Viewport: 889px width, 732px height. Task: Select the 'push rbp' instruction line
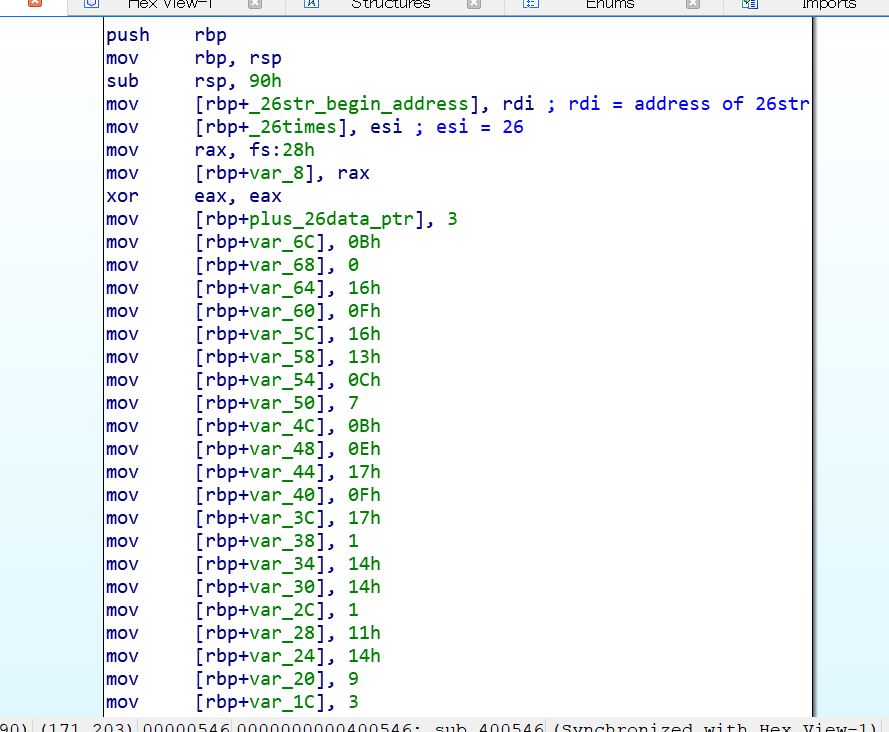(x=166, y=35)
